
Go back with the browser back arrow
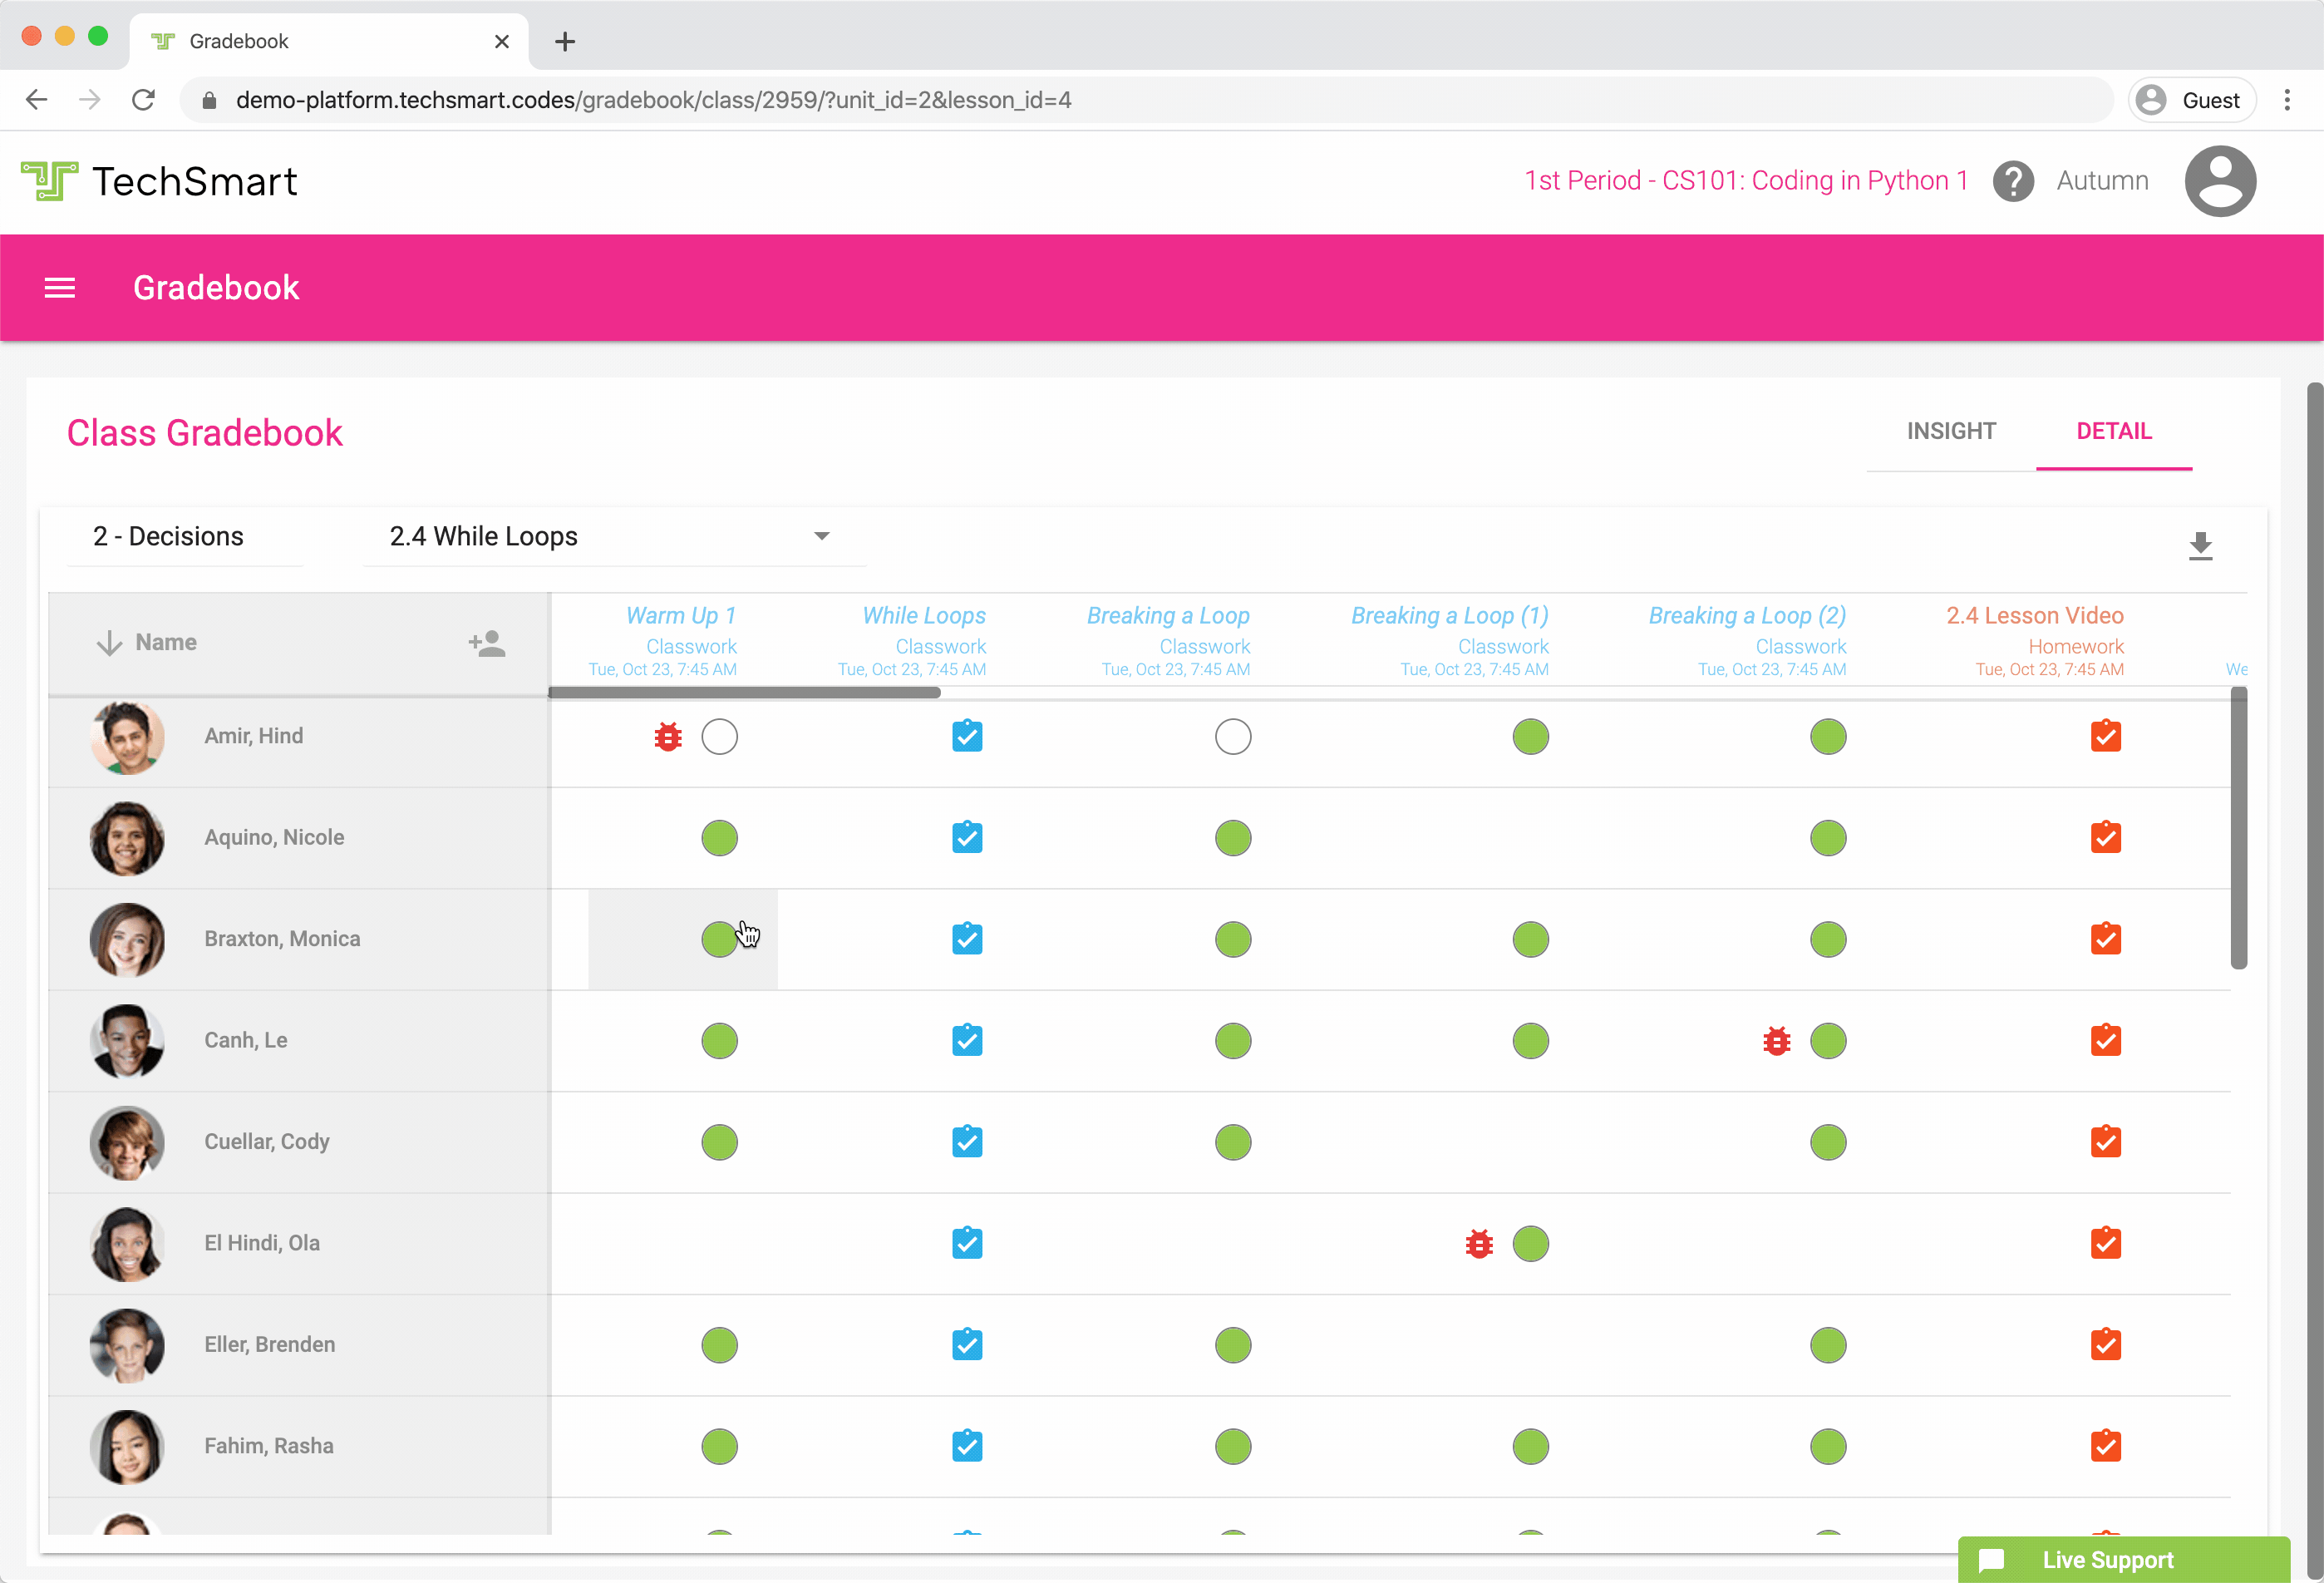click(x=37, y=100)
